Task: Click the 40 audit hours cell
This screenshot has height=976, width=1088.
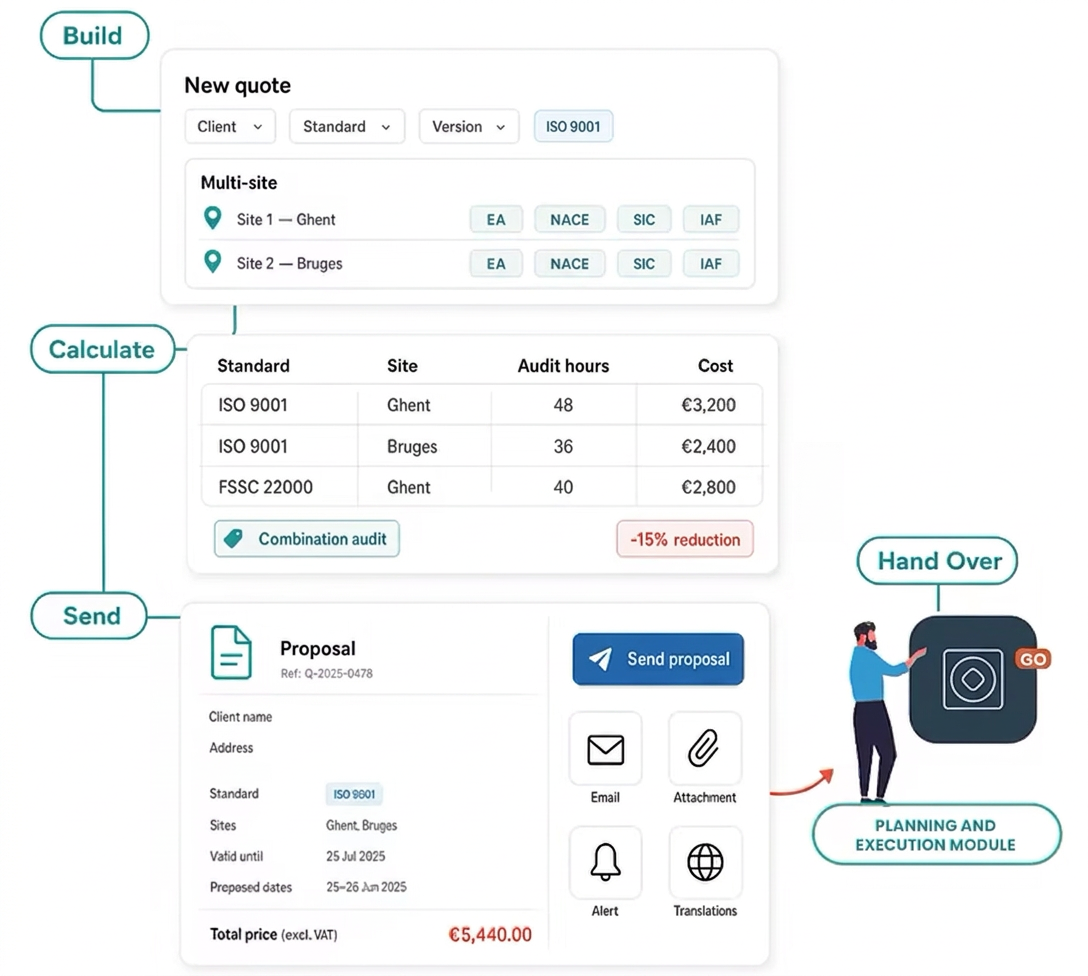Action: [x=563, y=487]
